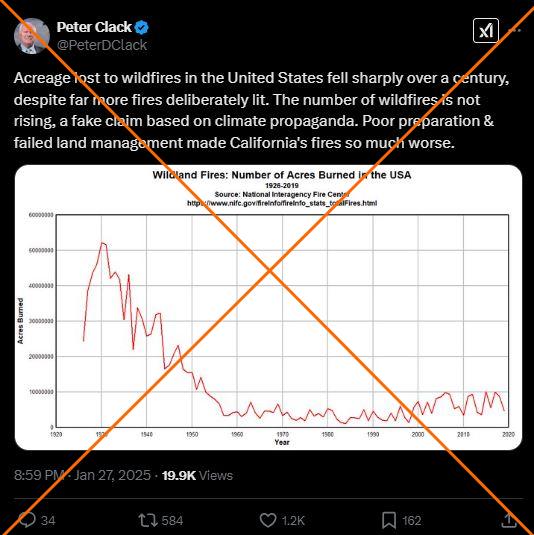
Task: Click the repost arrows icon
Action: (x=148, y=520)
